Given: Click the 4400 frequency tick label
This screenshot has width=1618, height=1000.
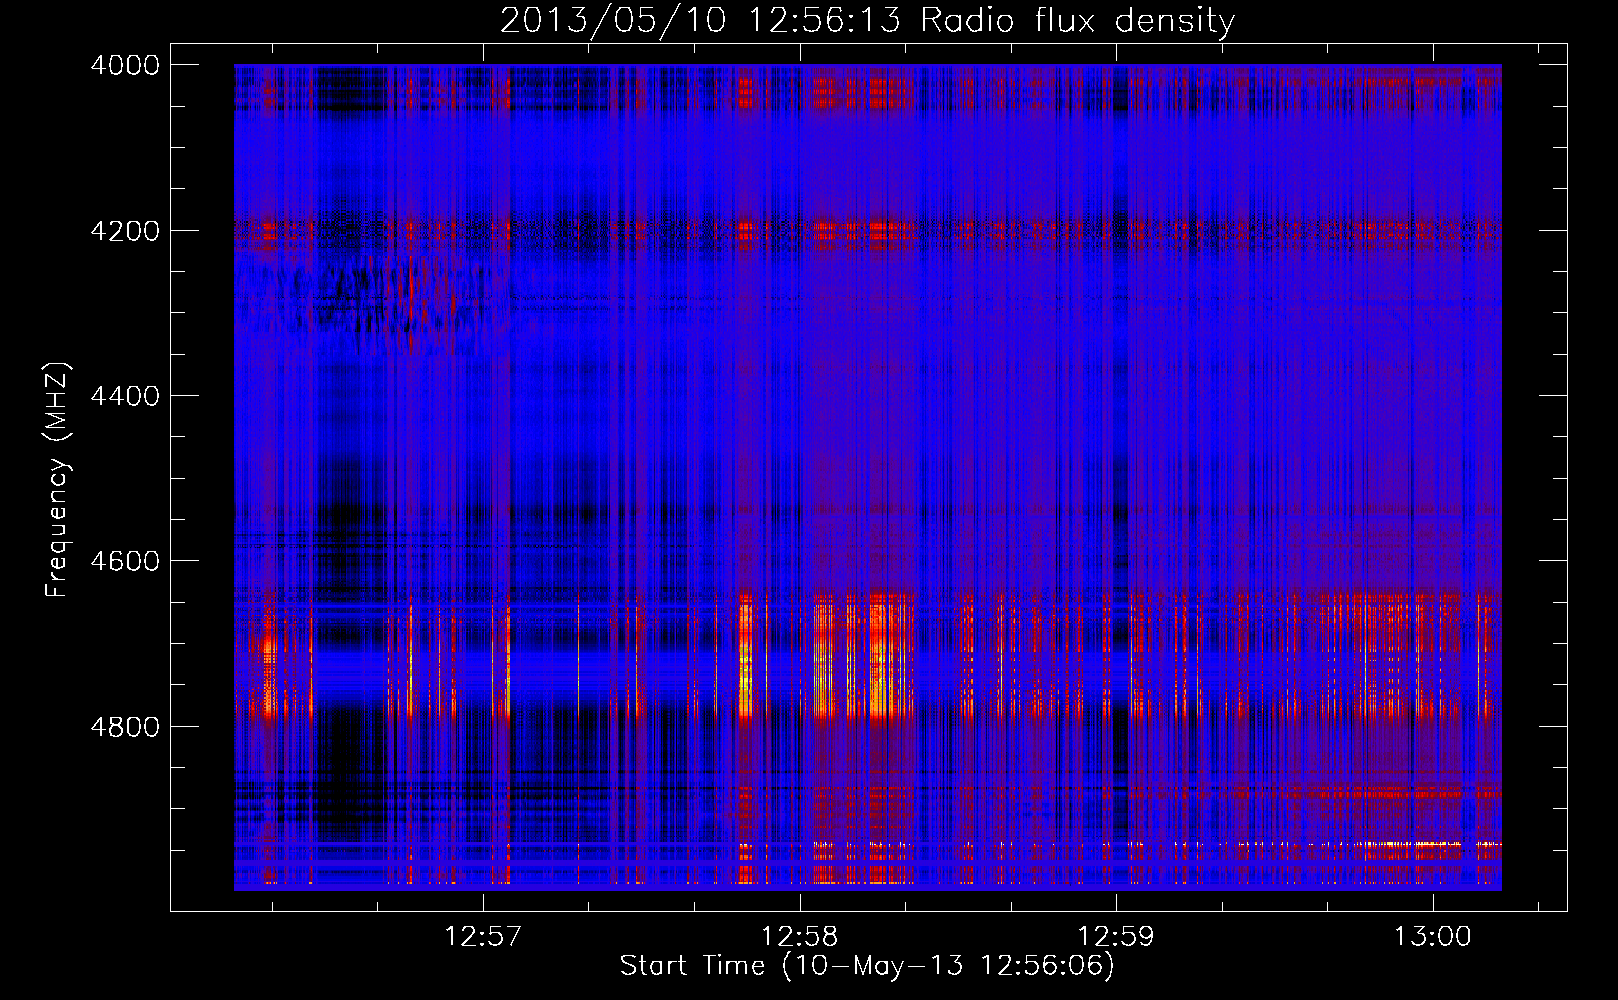Looking at the screenshot, I should (x=125, y=396).
